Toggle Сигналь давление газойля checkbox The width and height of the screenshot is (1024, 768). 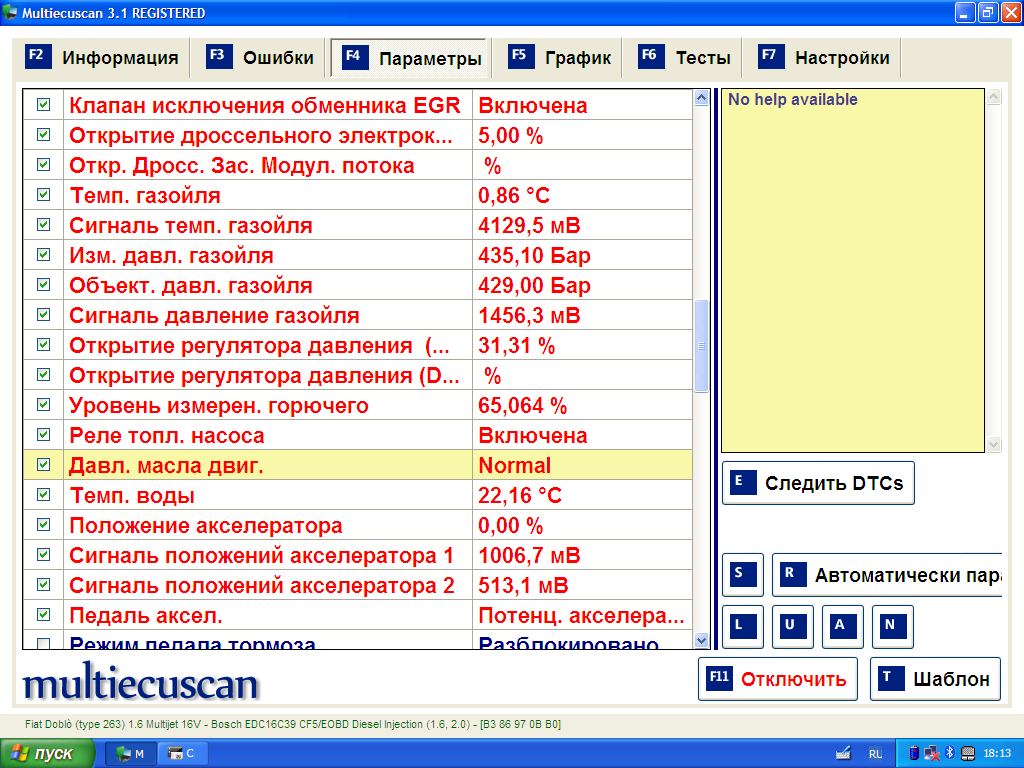click(44, 315)
